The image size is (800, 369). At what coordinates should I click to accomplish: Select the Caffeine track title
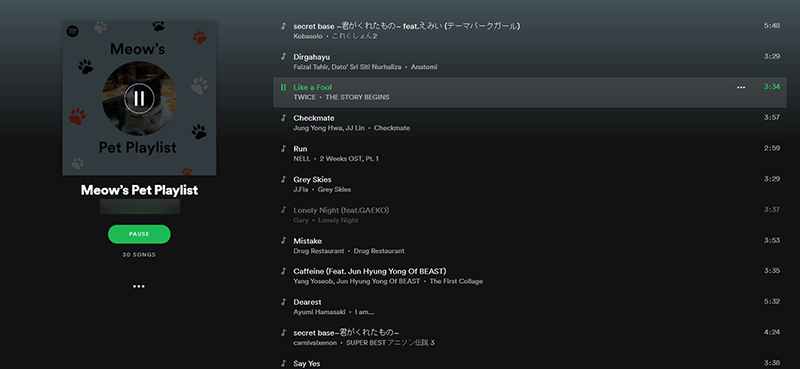click(x=370, y=271)
